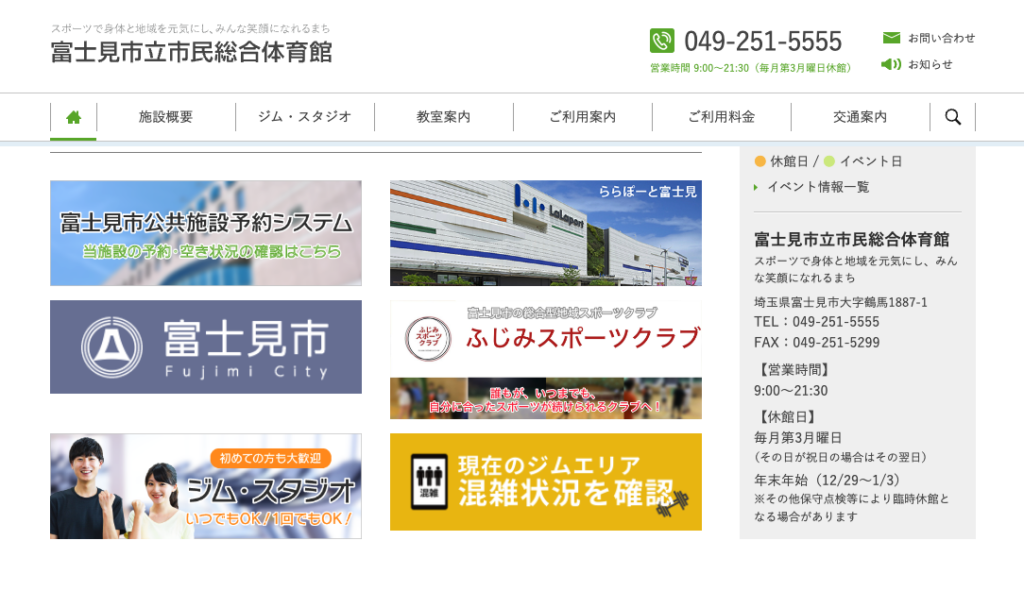This screenshot has width=1024, height=591.
Task: Click the green home icon in navigation
Action: click(x=73, y=117)
